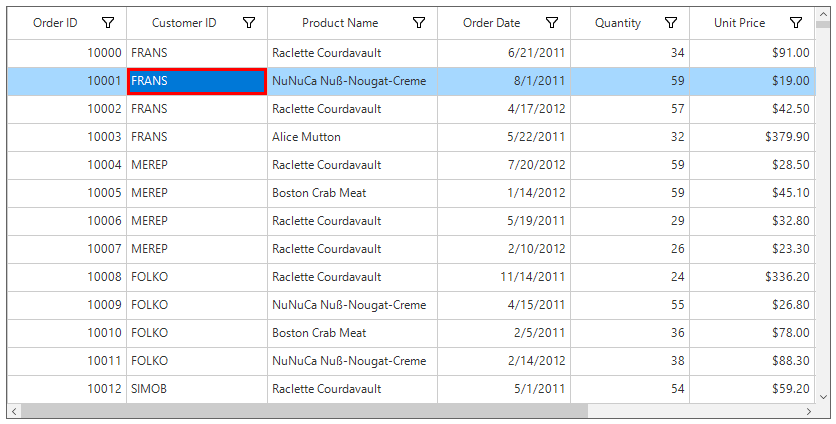This screenshot has width=836, height=424.
Task: Sort by the Product Name header
Action: point(340,23)
